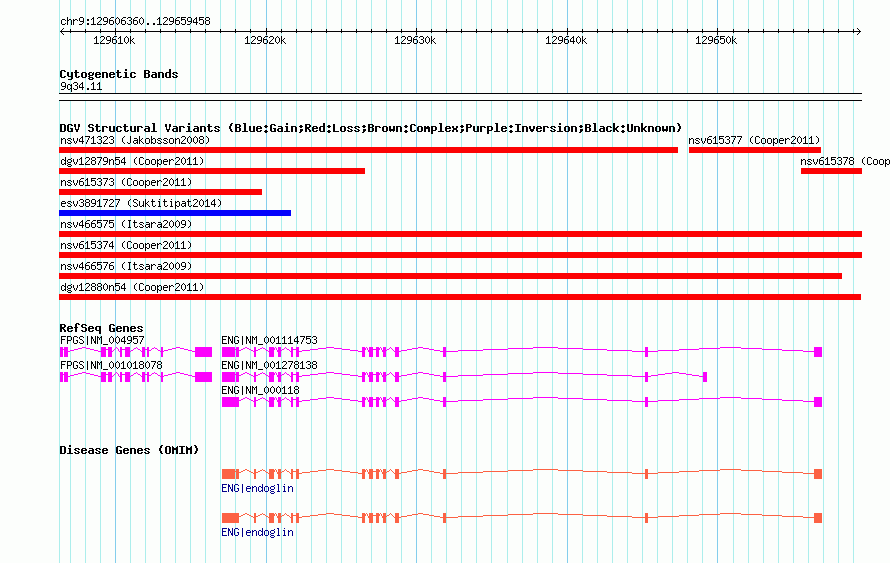Click the dgv12880n54 (Cooper2011) label
Image resolution: width=890 pixels, height=563 pixels.
132,287
